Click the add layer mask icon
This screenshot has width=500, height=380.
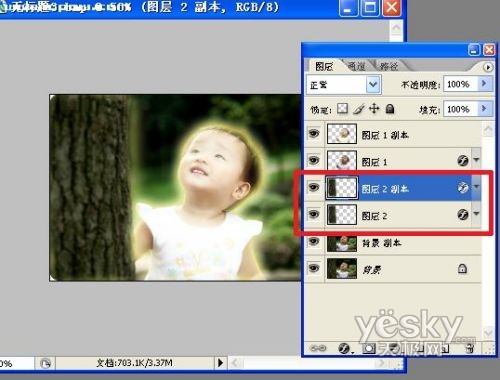click(369, 349)
